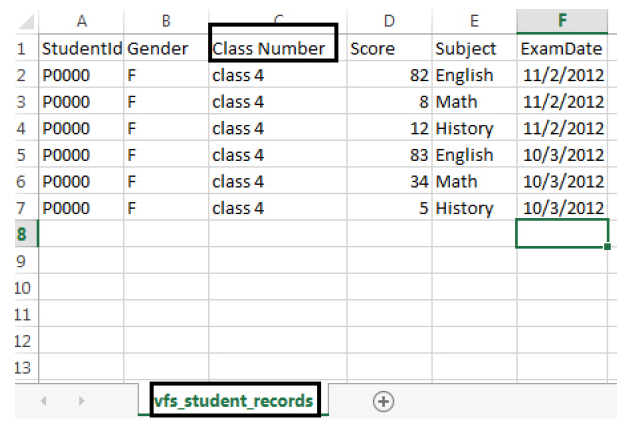Select column A header
The image size is (617, 423).
[80, 20]
